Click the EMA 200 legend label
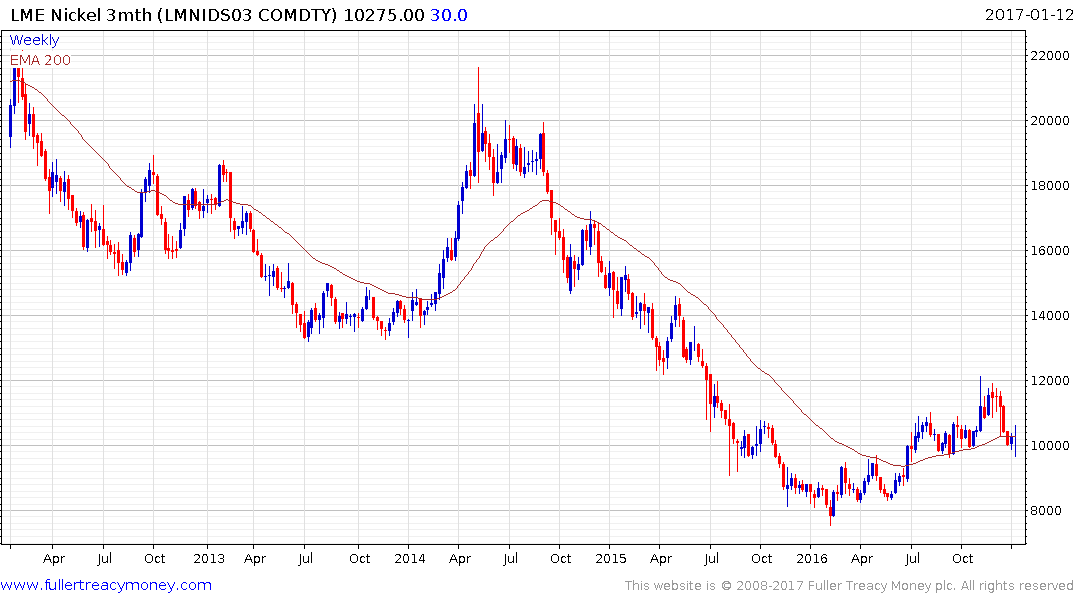1075x600 pixels. (x=40, y=60)
